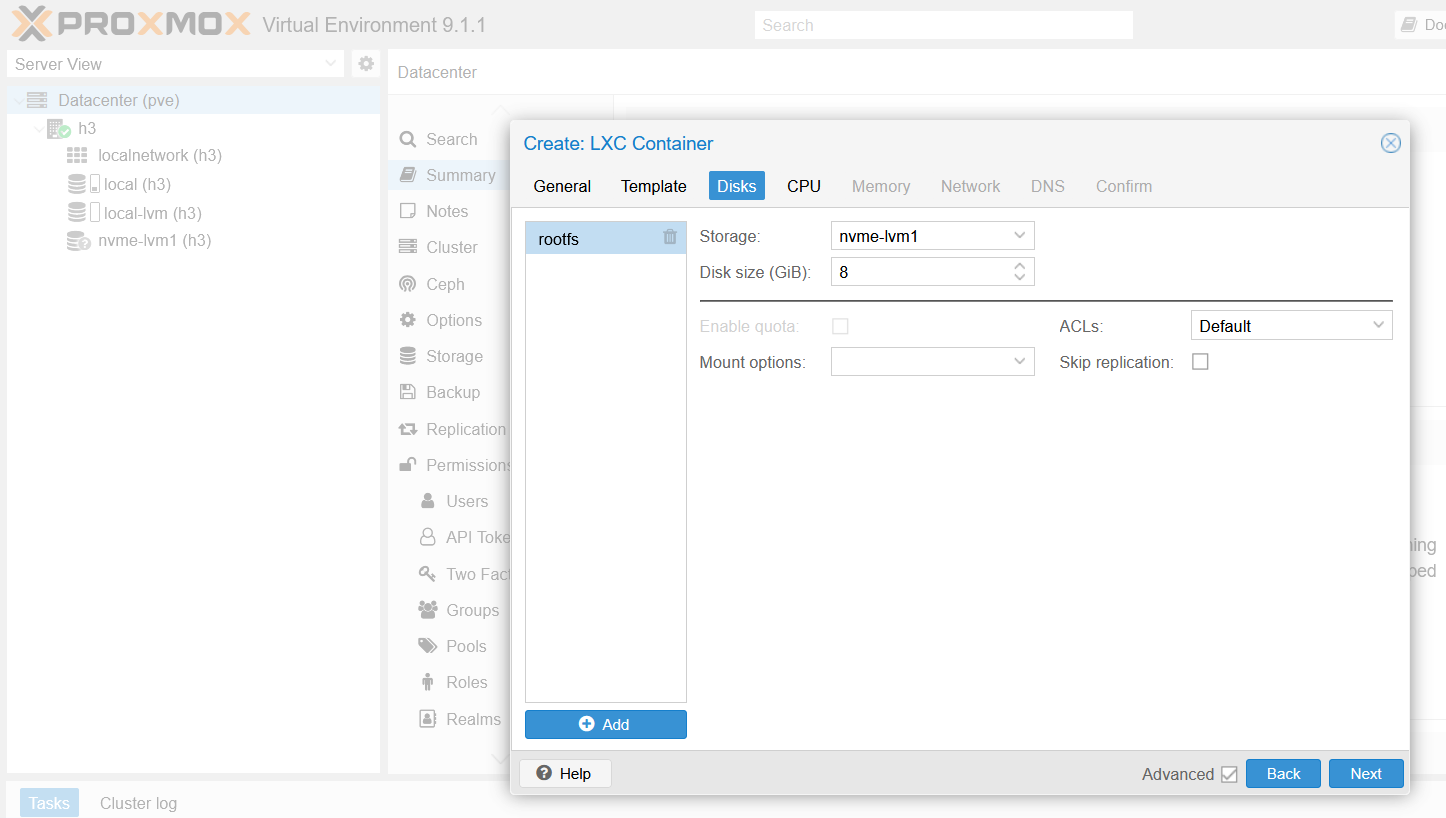
Task: Close the Create LXC Container dialog
Action: pyautogui.click(x=1390, y=143)
